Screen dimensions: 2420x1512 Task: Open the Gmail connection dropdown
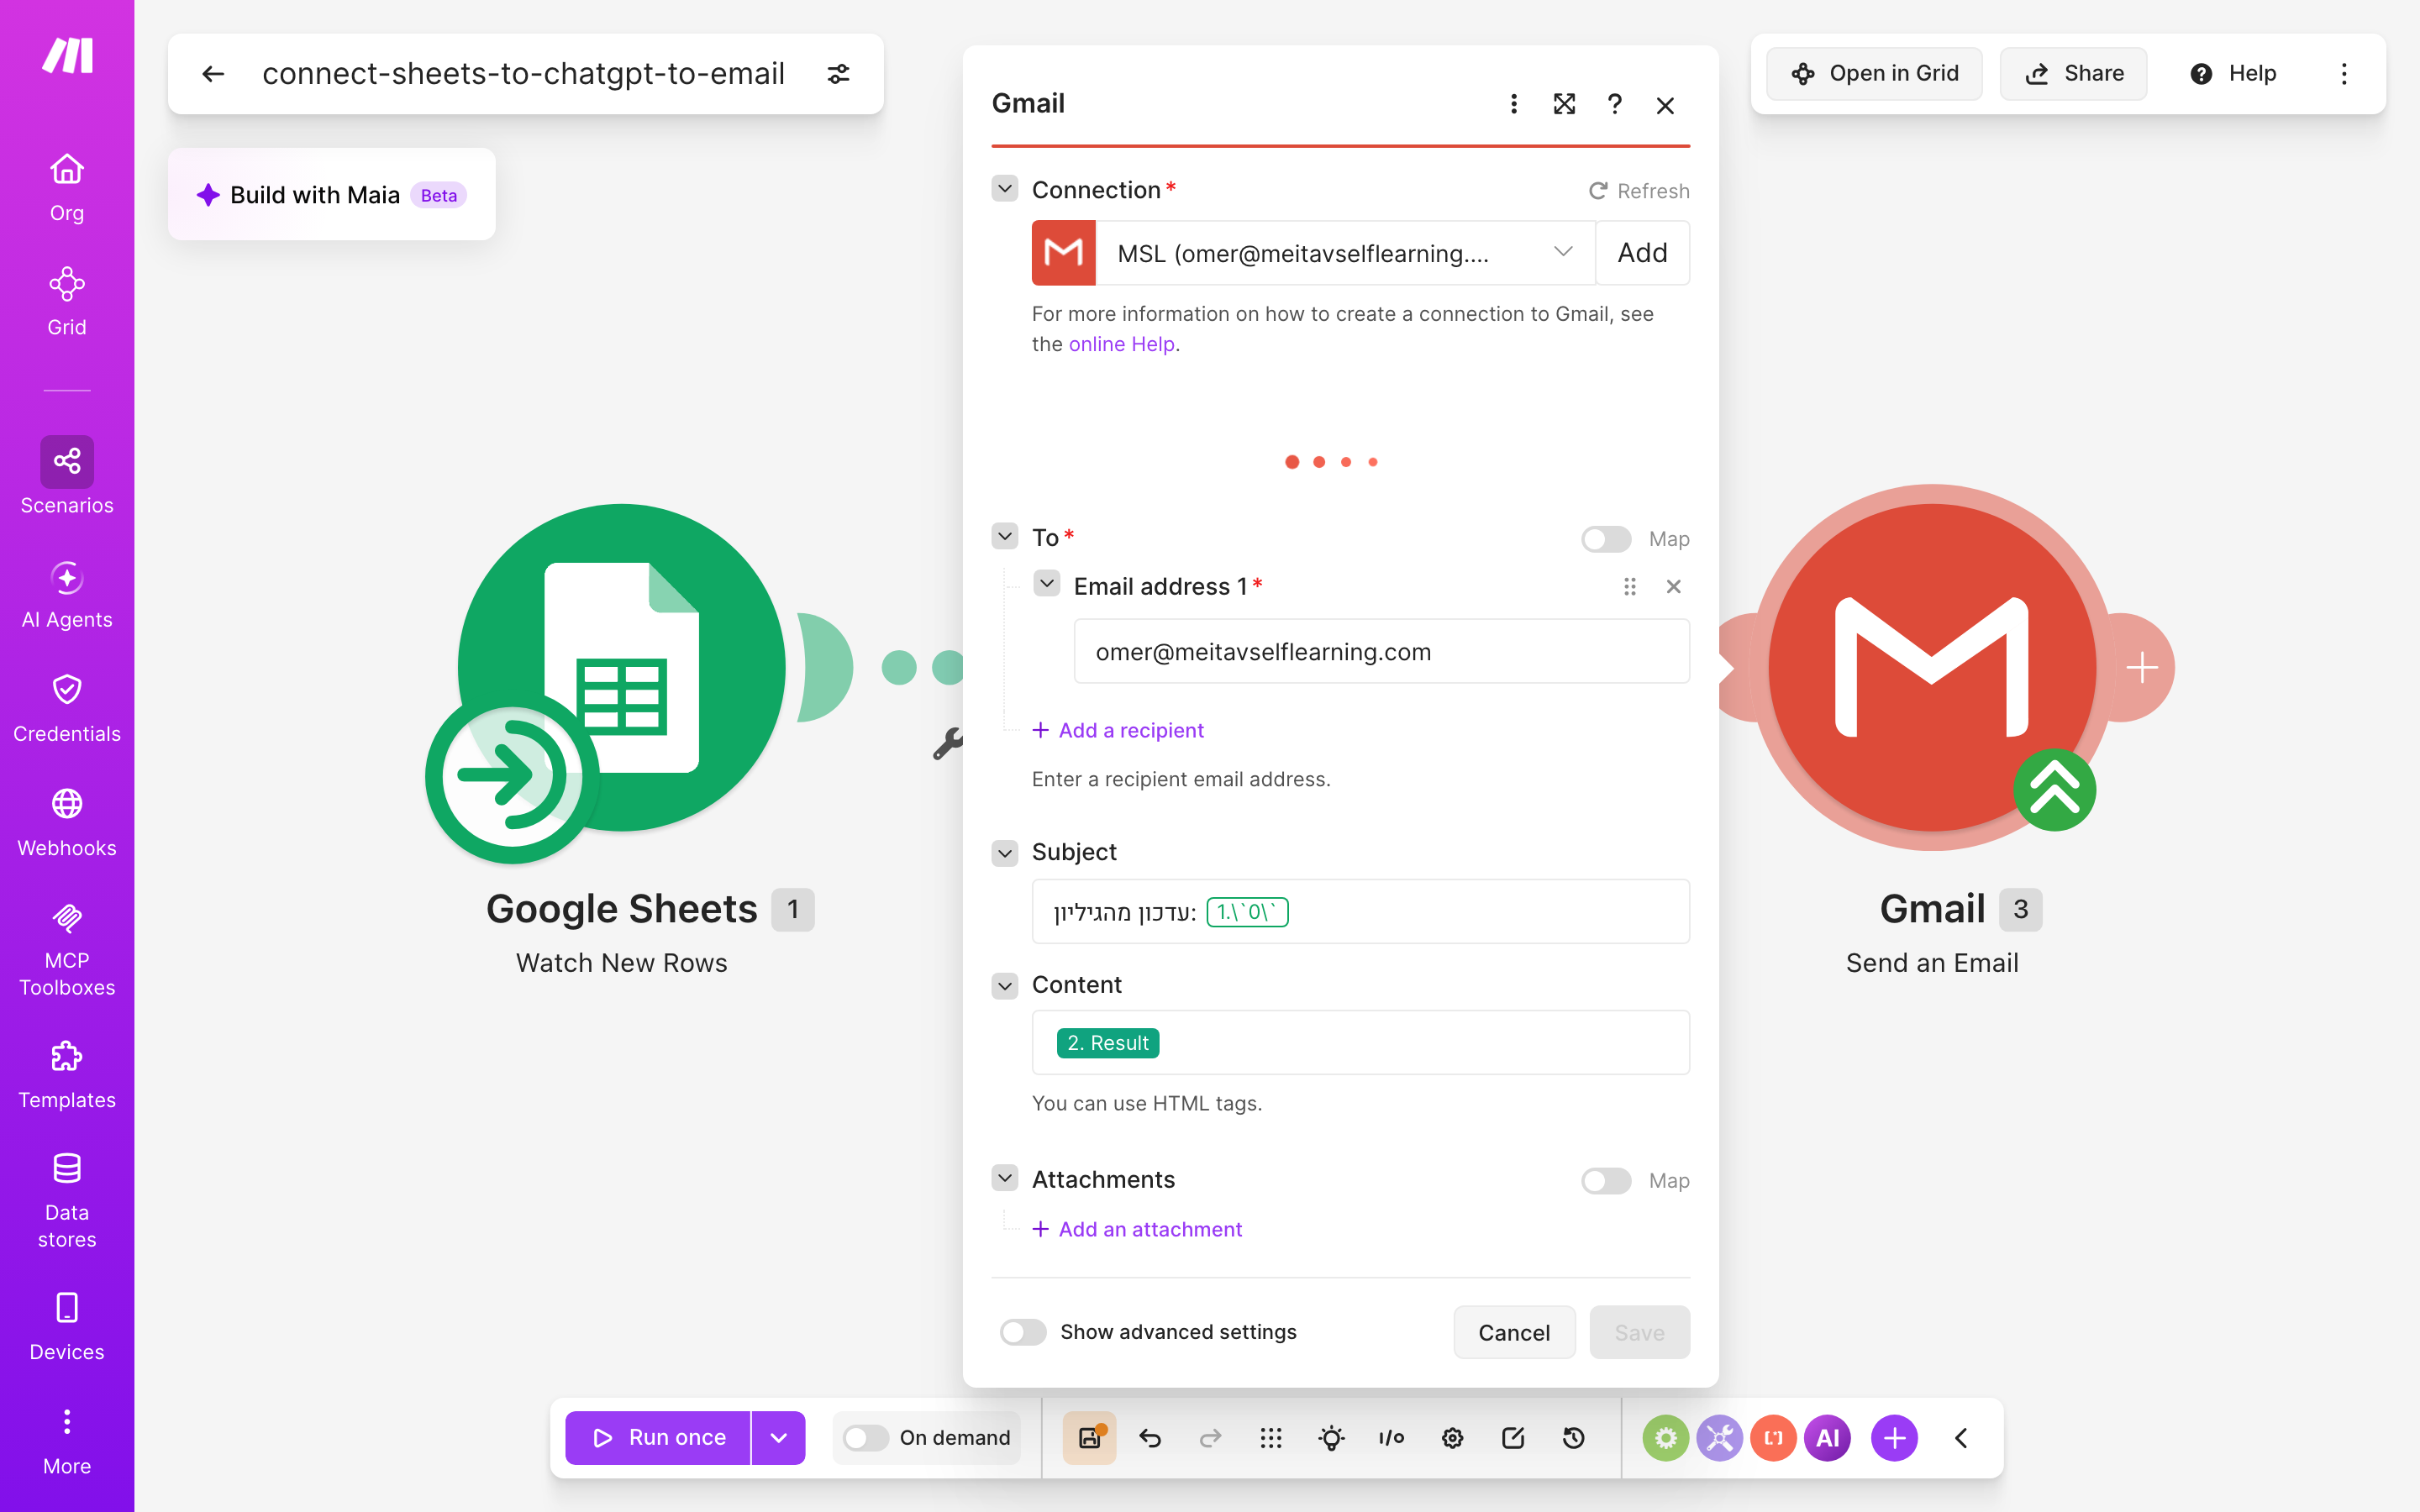click(x=1345, y=253)
